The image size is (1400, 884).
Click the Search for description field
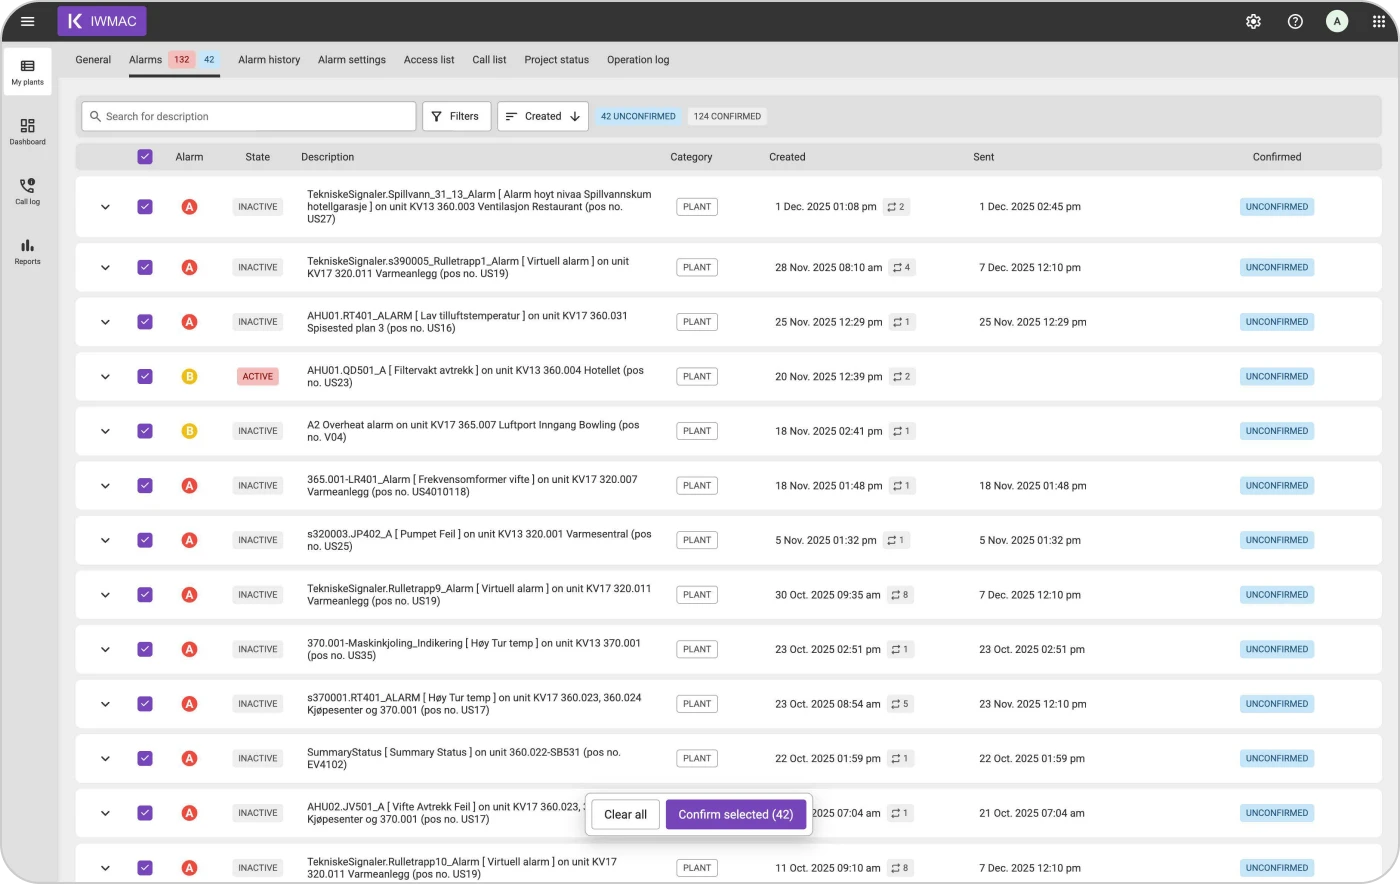click(x=250, y=116)
